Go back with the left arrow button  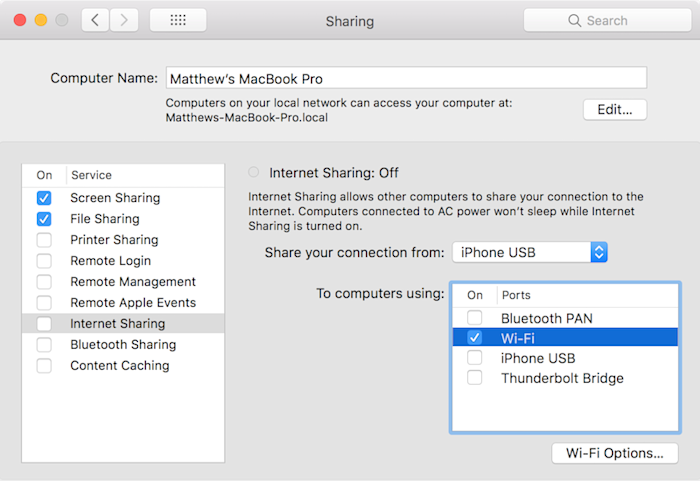[x=95, y=20]
